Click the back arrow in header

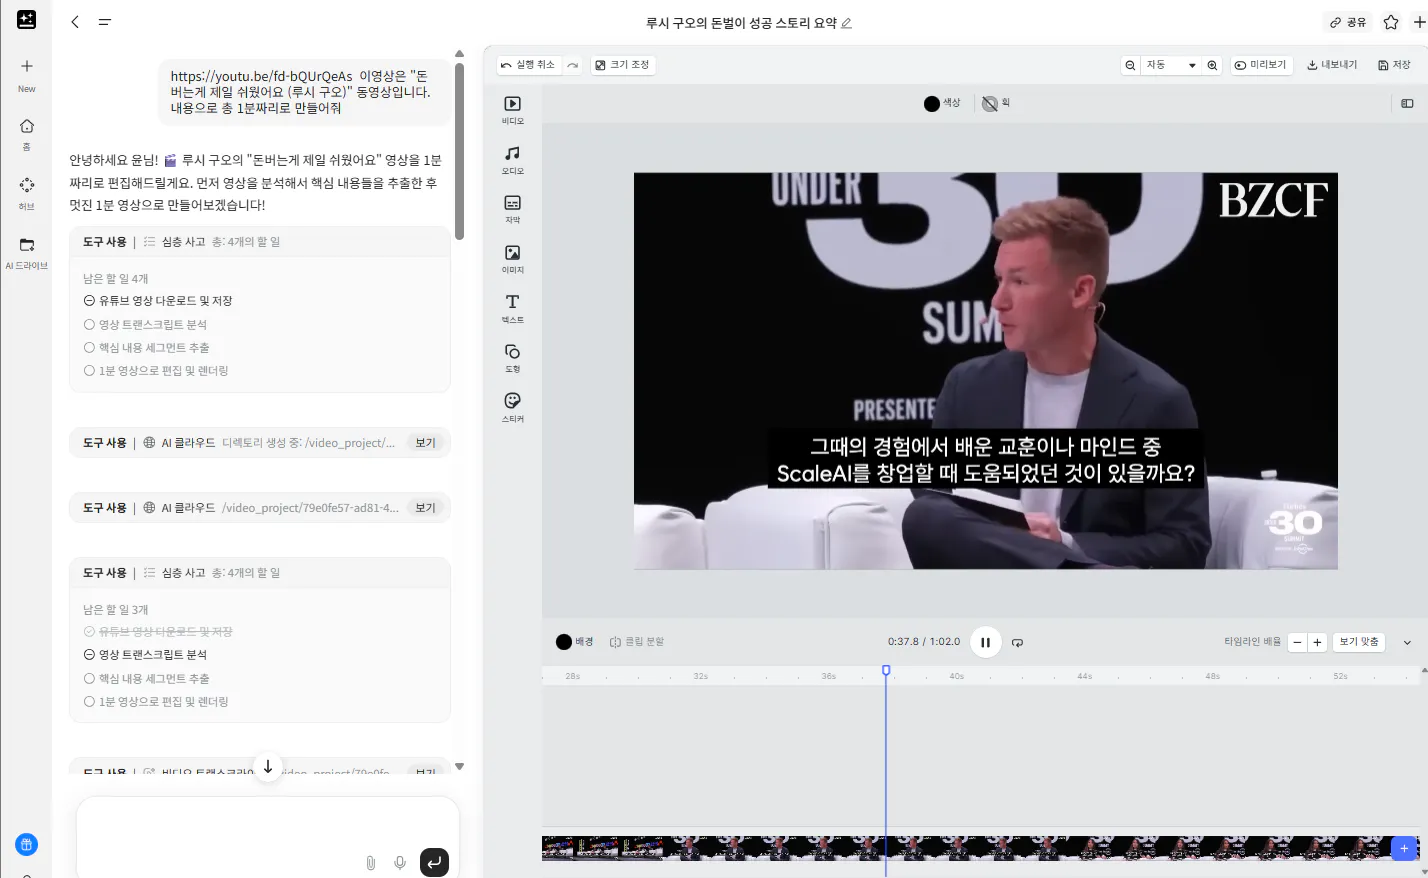point(75,22)
